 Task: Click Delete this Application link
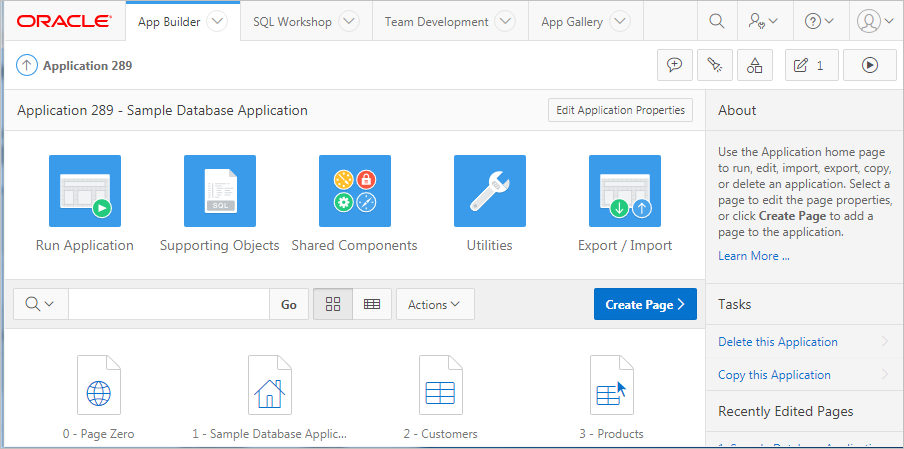point(778,342)
